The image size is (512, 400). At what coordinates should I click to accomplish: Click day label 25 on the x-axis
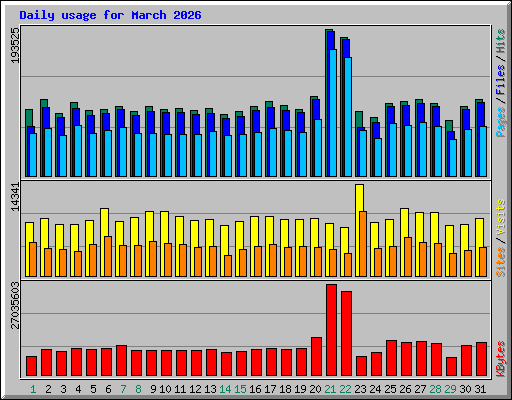click(x=390, y=389)
